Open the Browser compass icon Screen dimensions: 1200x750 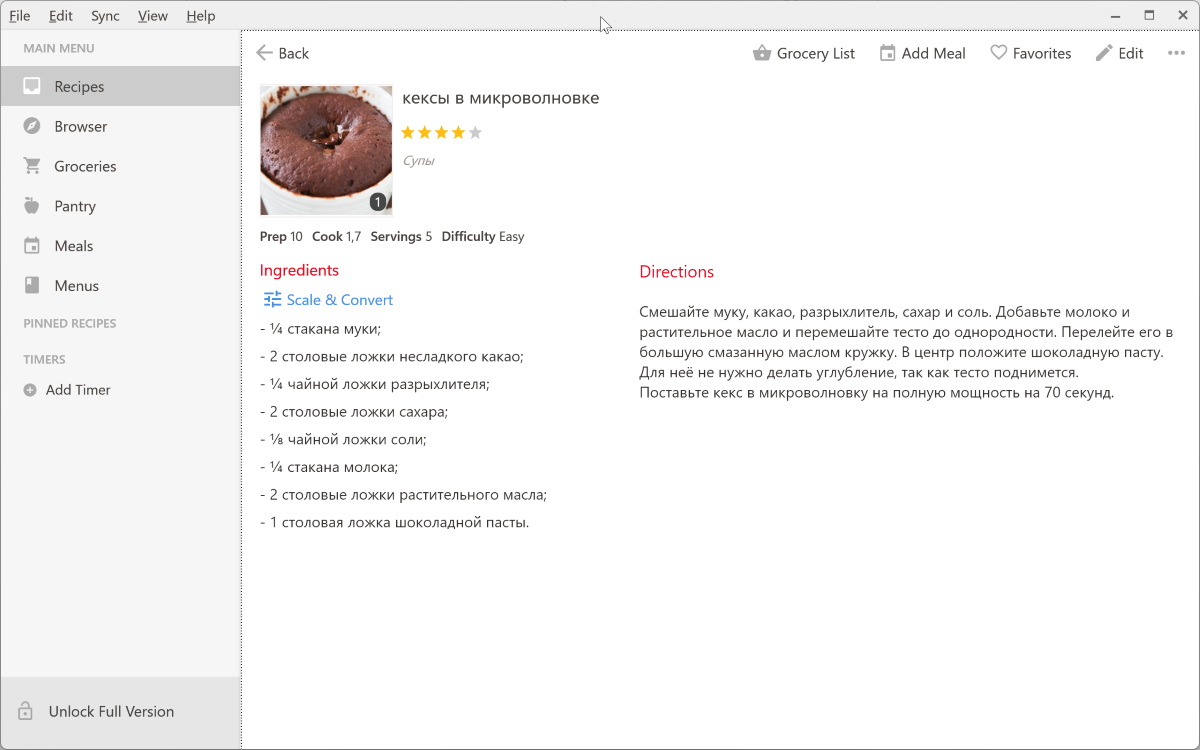point(32,126)
